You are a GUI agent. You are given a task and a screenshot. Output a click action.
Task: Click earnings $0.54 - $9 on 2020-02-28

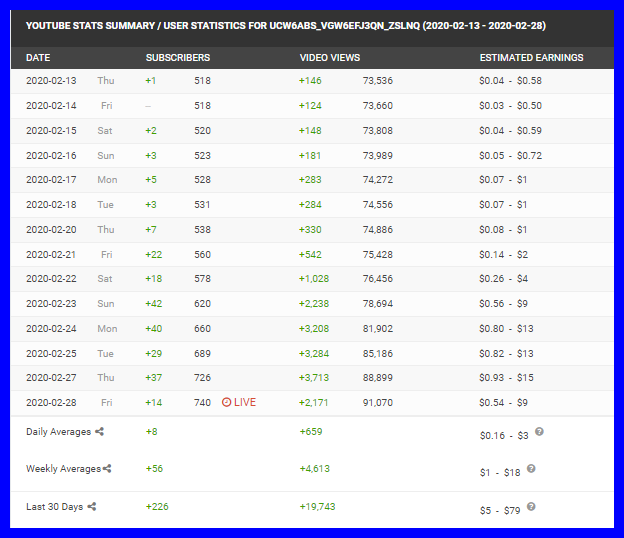(x=503, y=403)
